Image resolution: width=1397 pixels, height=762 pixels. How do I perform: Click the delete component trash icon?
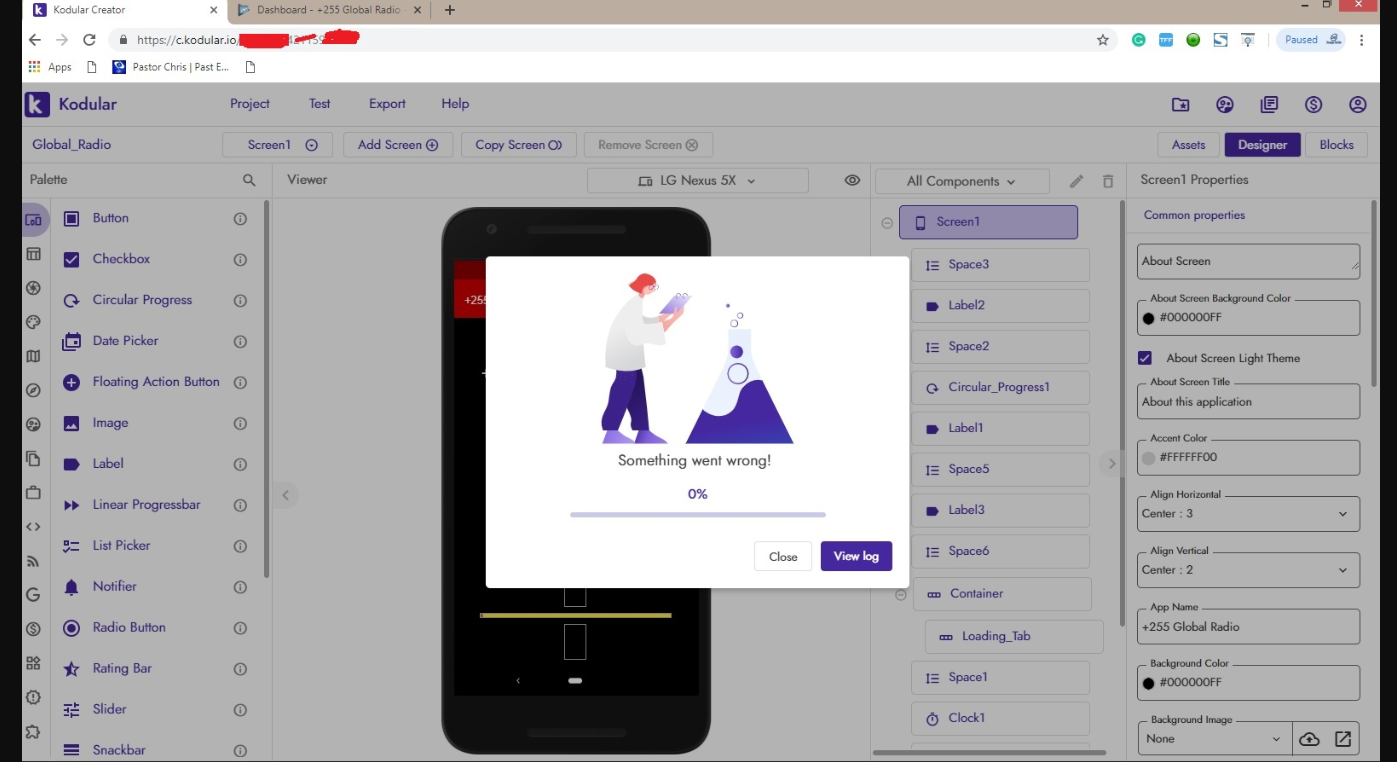pos(1108,181)
